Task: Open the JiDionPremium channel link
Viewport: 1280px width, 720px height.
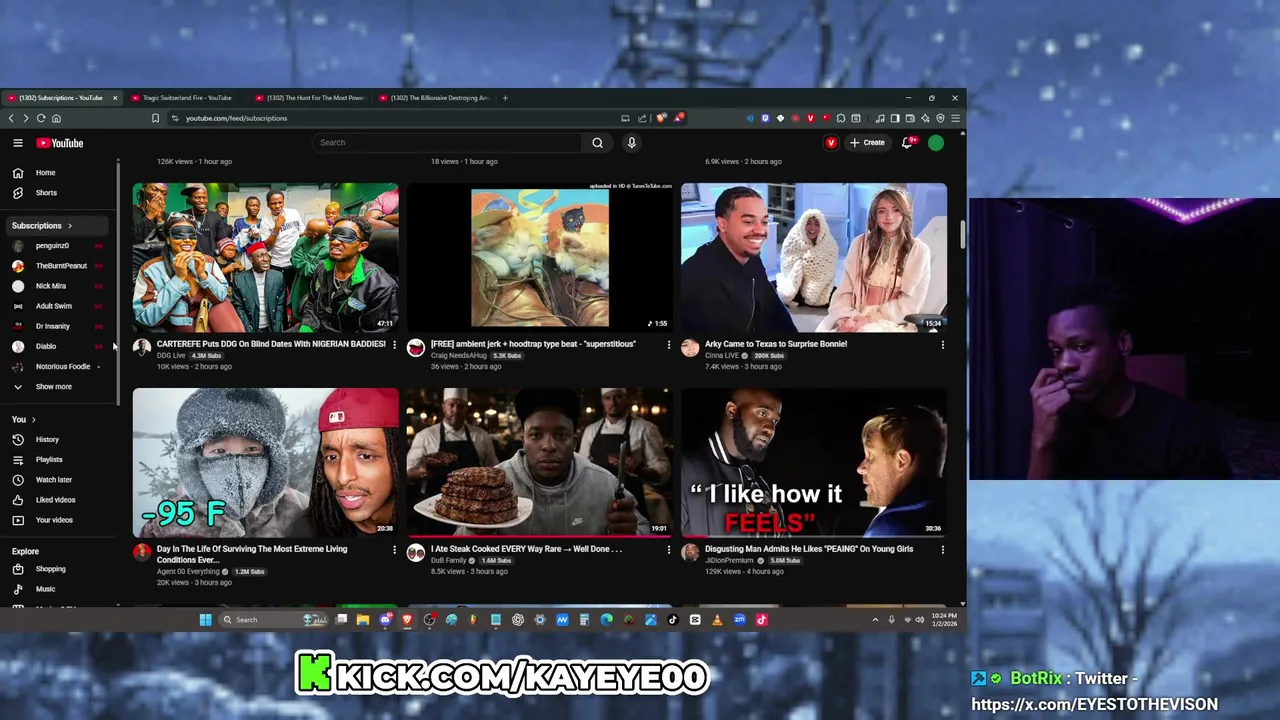Action: click(x=729, y=561)
